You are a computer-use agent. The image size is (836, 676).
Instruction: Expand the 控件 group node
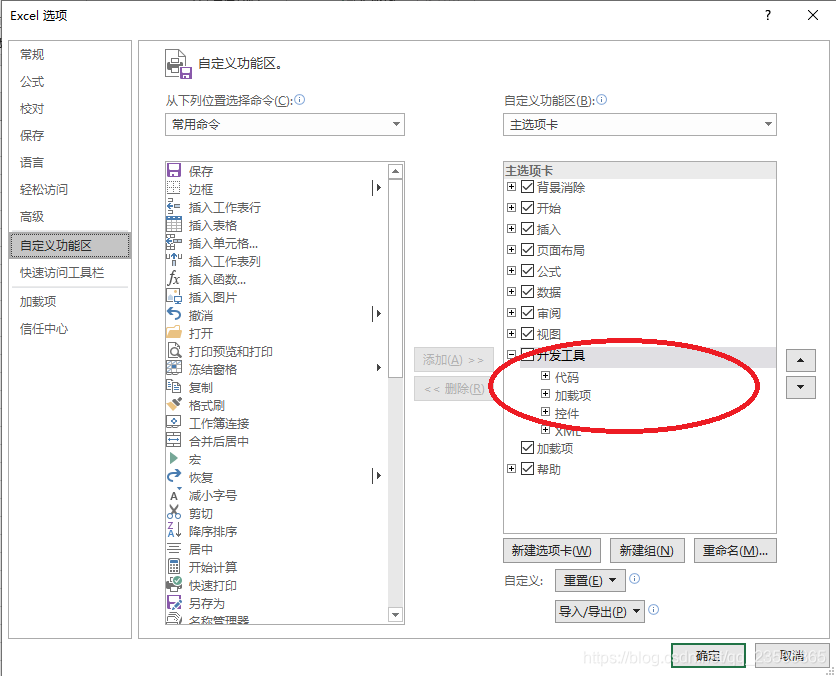[545, 412]
